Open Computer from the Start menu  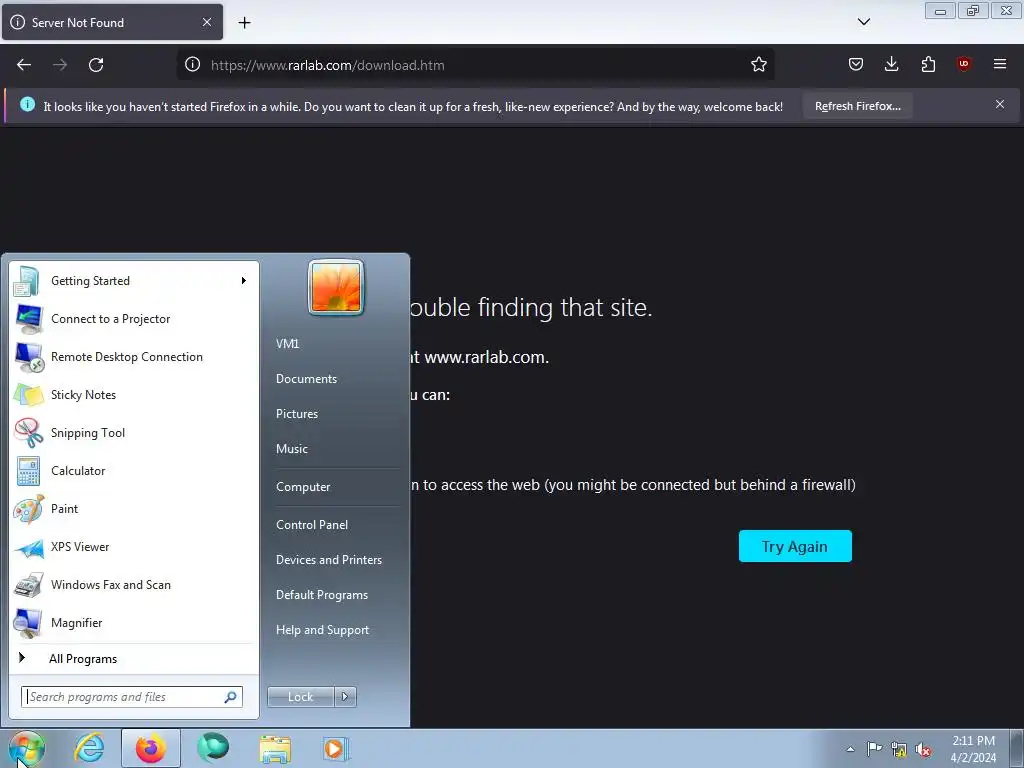coord(303,487)
